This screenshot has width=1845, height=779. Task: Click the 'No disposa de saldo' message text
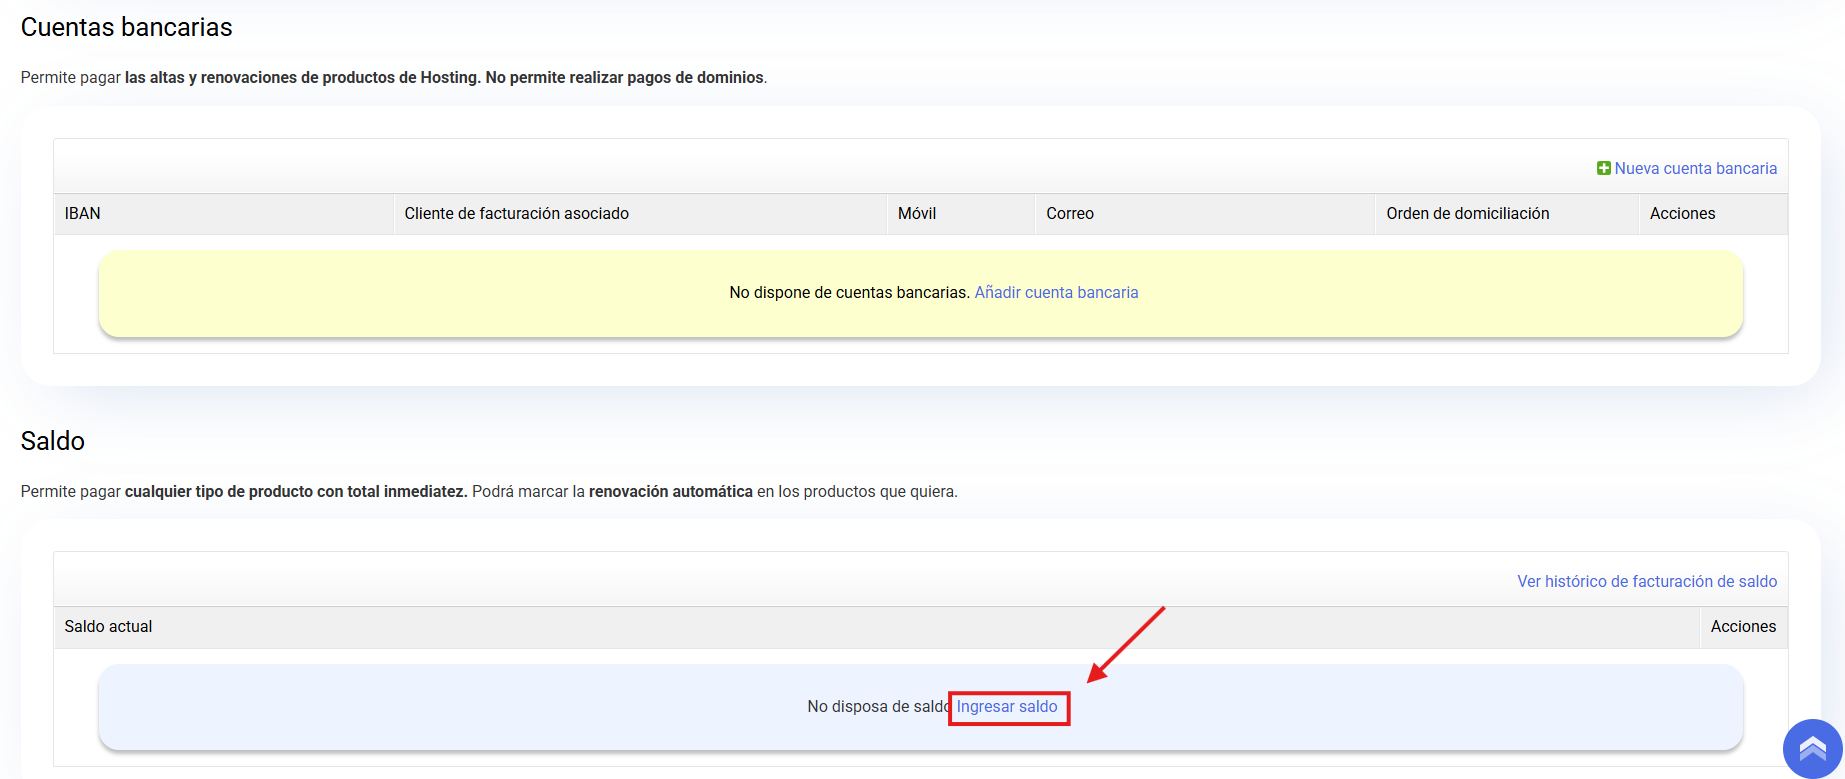pyautogui.click(x=876, y=707)
